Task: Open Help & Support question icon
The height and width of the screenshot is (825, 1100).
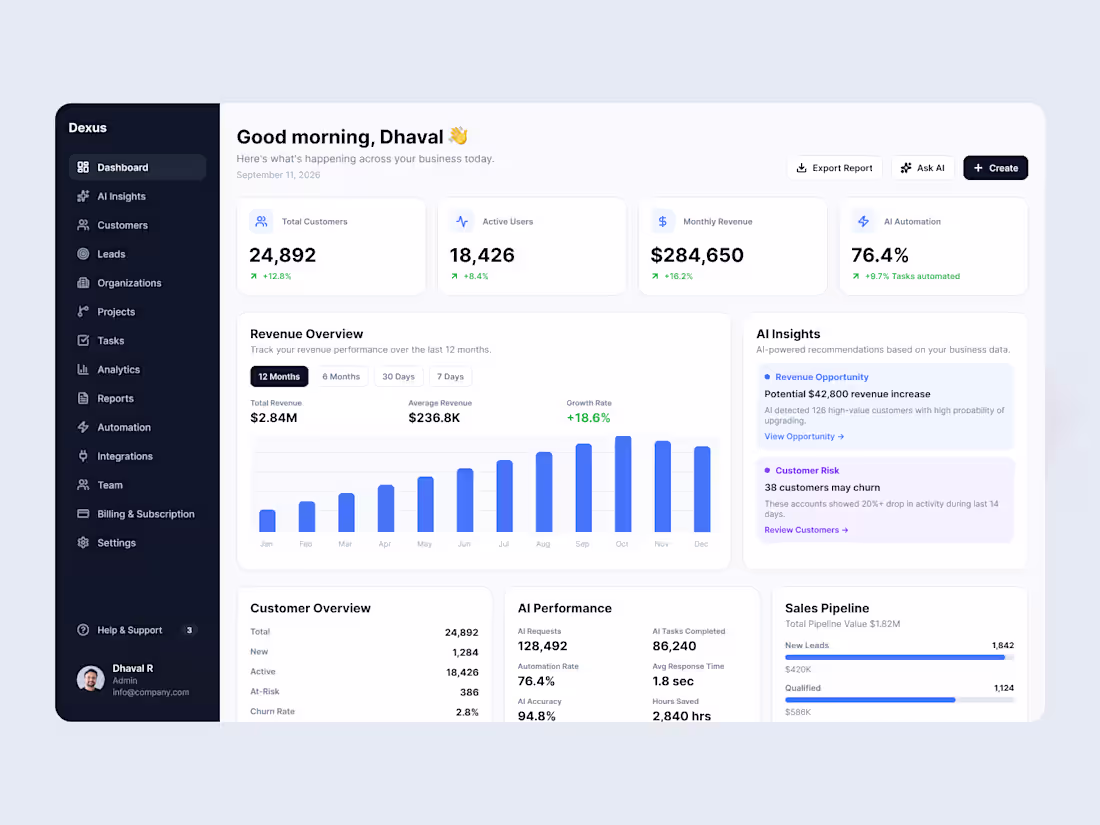Action: pos(83,630)
